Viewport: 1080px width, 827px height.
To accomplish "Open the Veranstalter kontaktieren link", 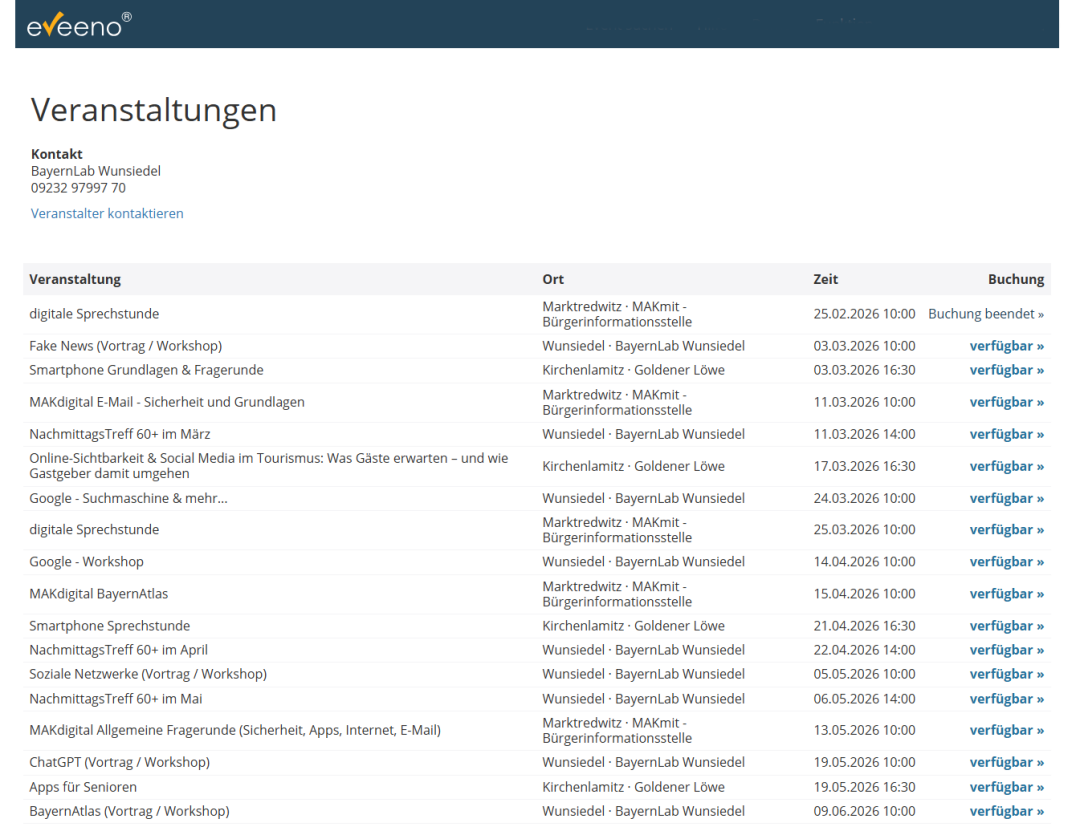I will coord(106,213).
